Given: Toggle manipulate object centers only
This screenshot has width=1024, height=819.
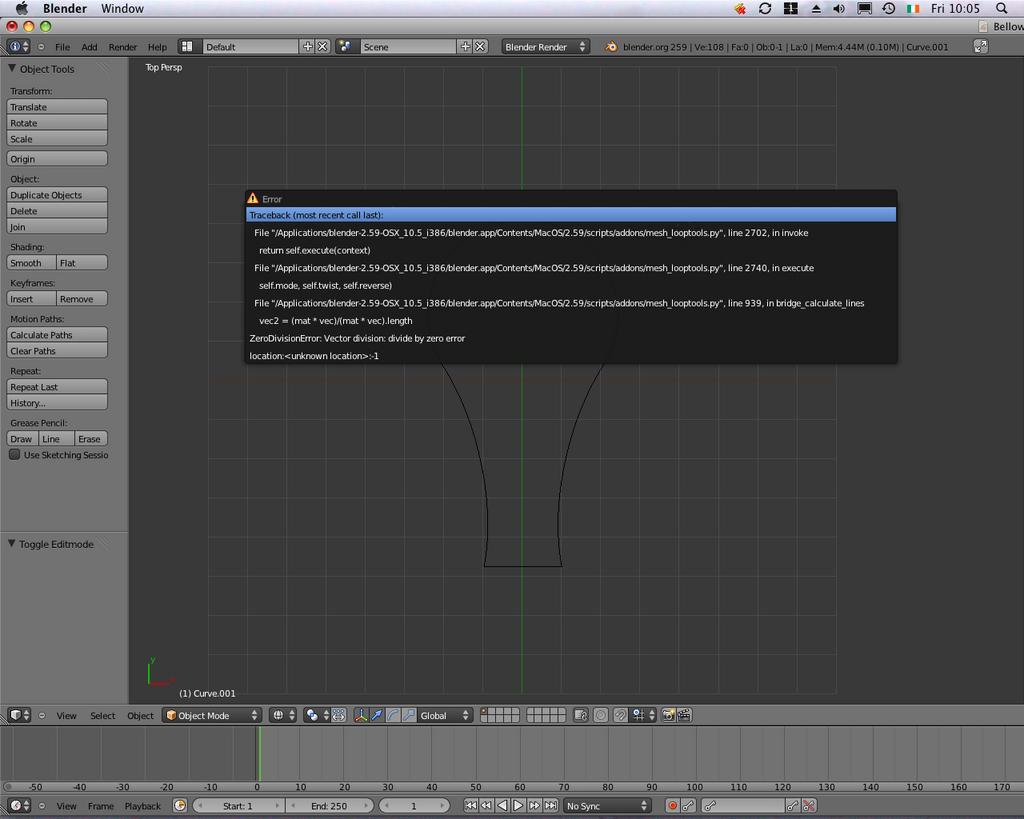Looking at the screenshot, I should 339,715.
